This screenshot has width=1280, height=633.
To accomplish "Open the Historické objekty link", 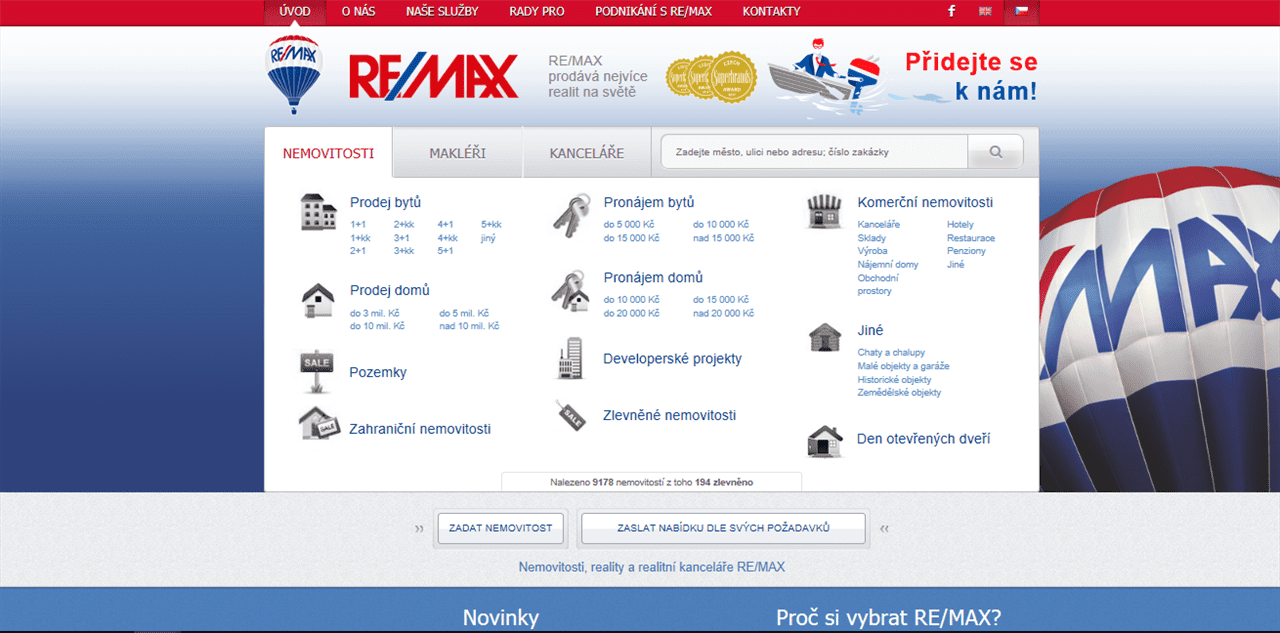I will [895, 380].
